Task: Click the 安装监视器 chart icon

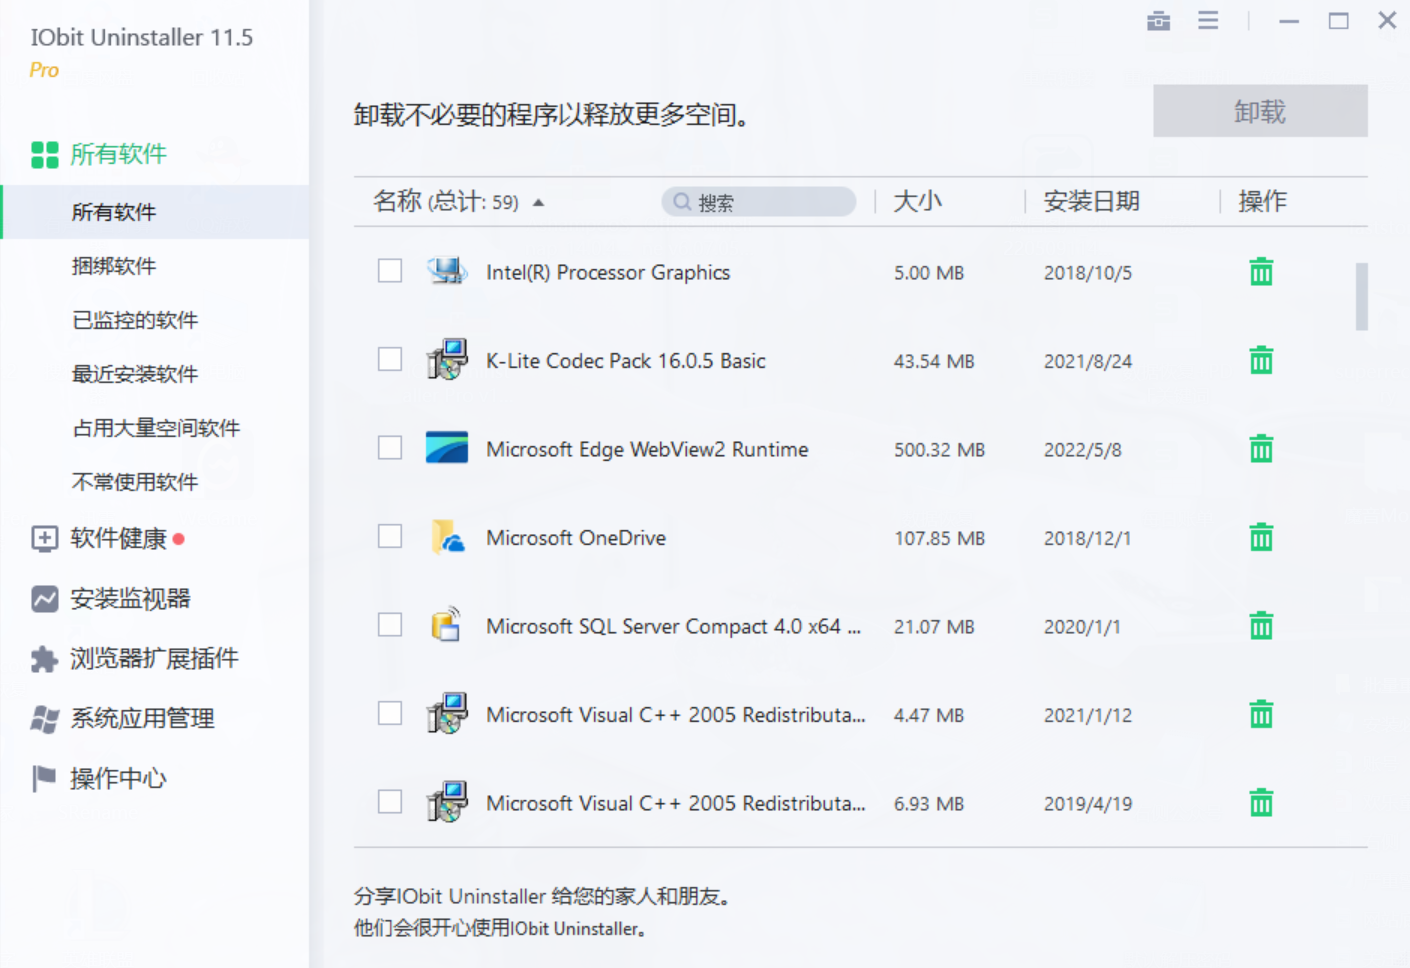Action: (44, 599)
